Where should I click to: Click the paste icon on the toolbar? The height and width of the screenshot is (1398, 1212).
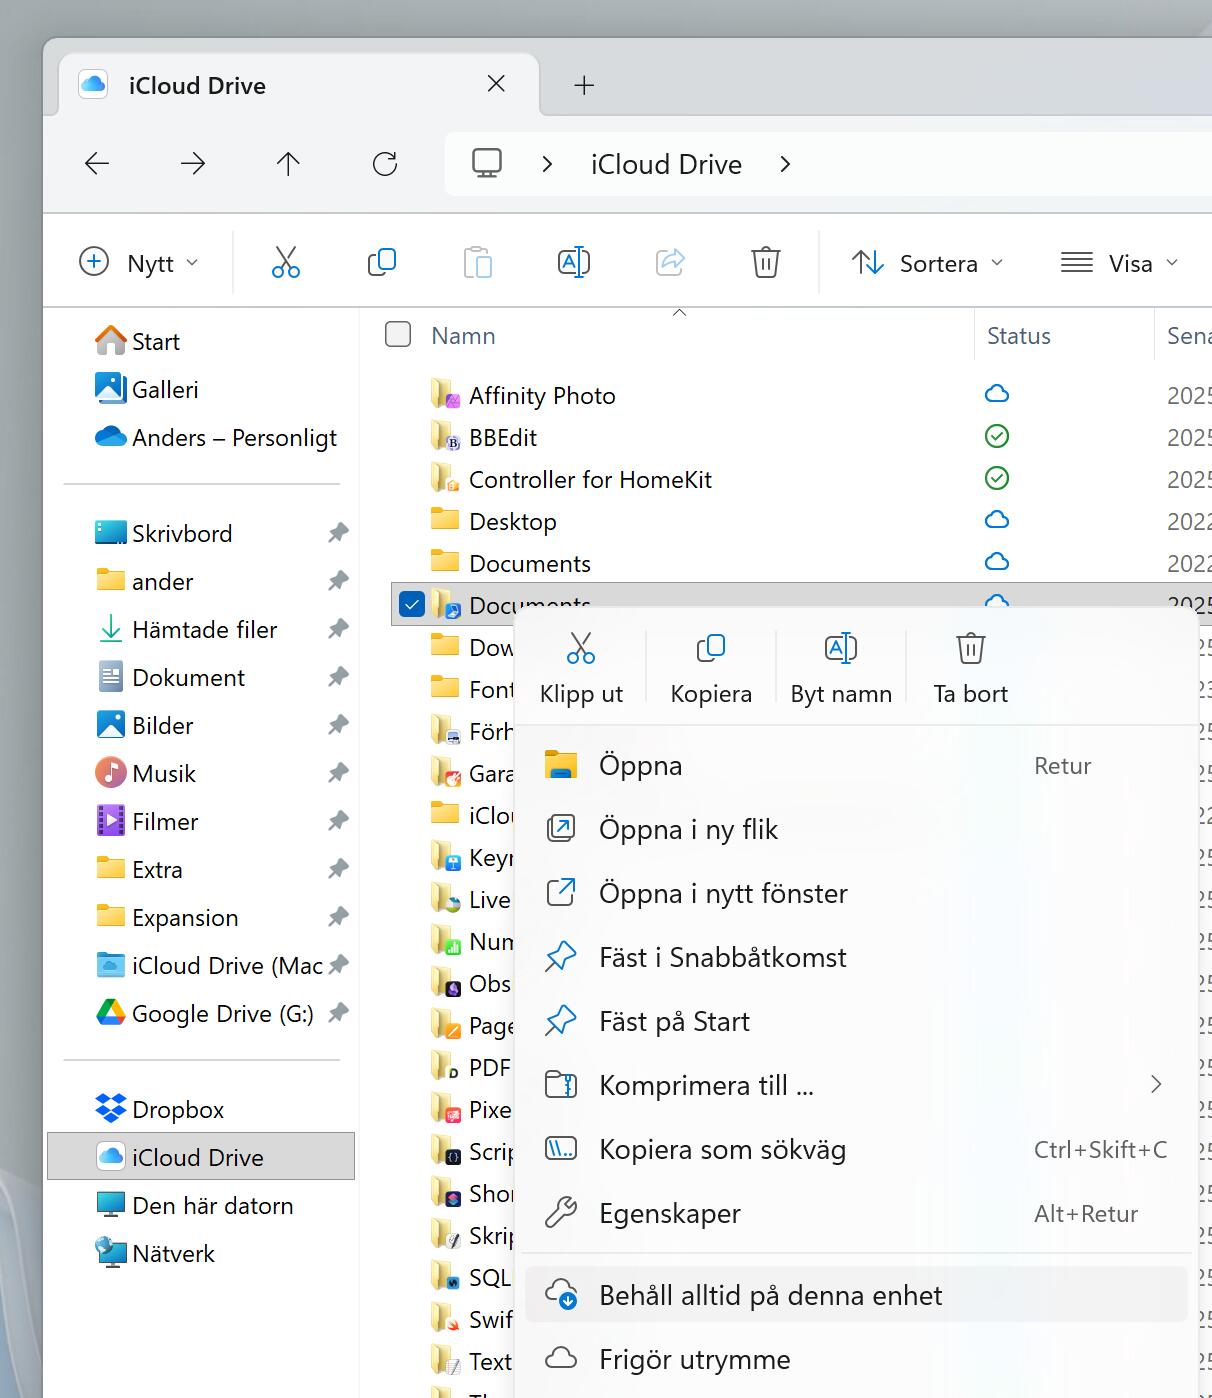tap(477, 261)
